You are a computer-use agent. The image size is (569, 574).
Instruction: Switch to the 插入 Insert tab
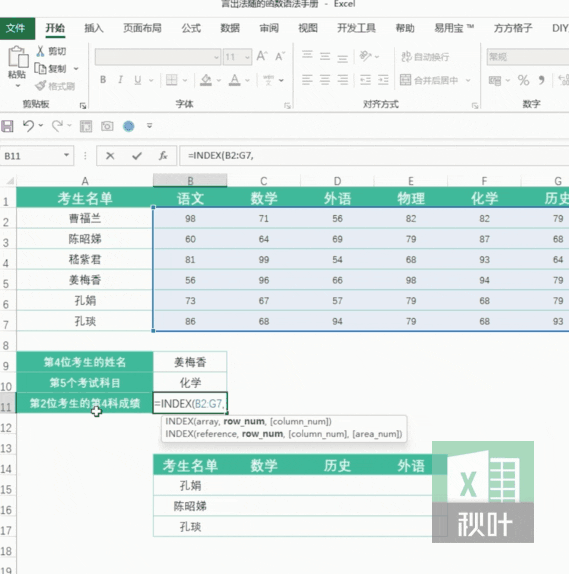pos(94,28)
